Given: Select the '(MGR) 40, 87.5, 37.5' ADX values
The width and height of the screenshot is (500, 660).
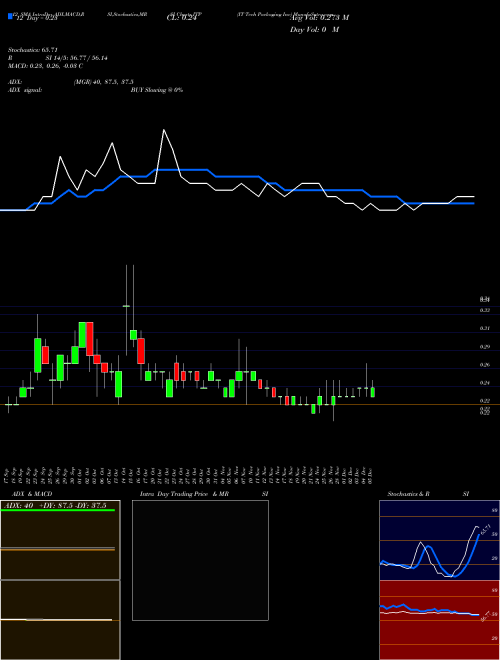Looking at the screenshot, I should point(104,82).
